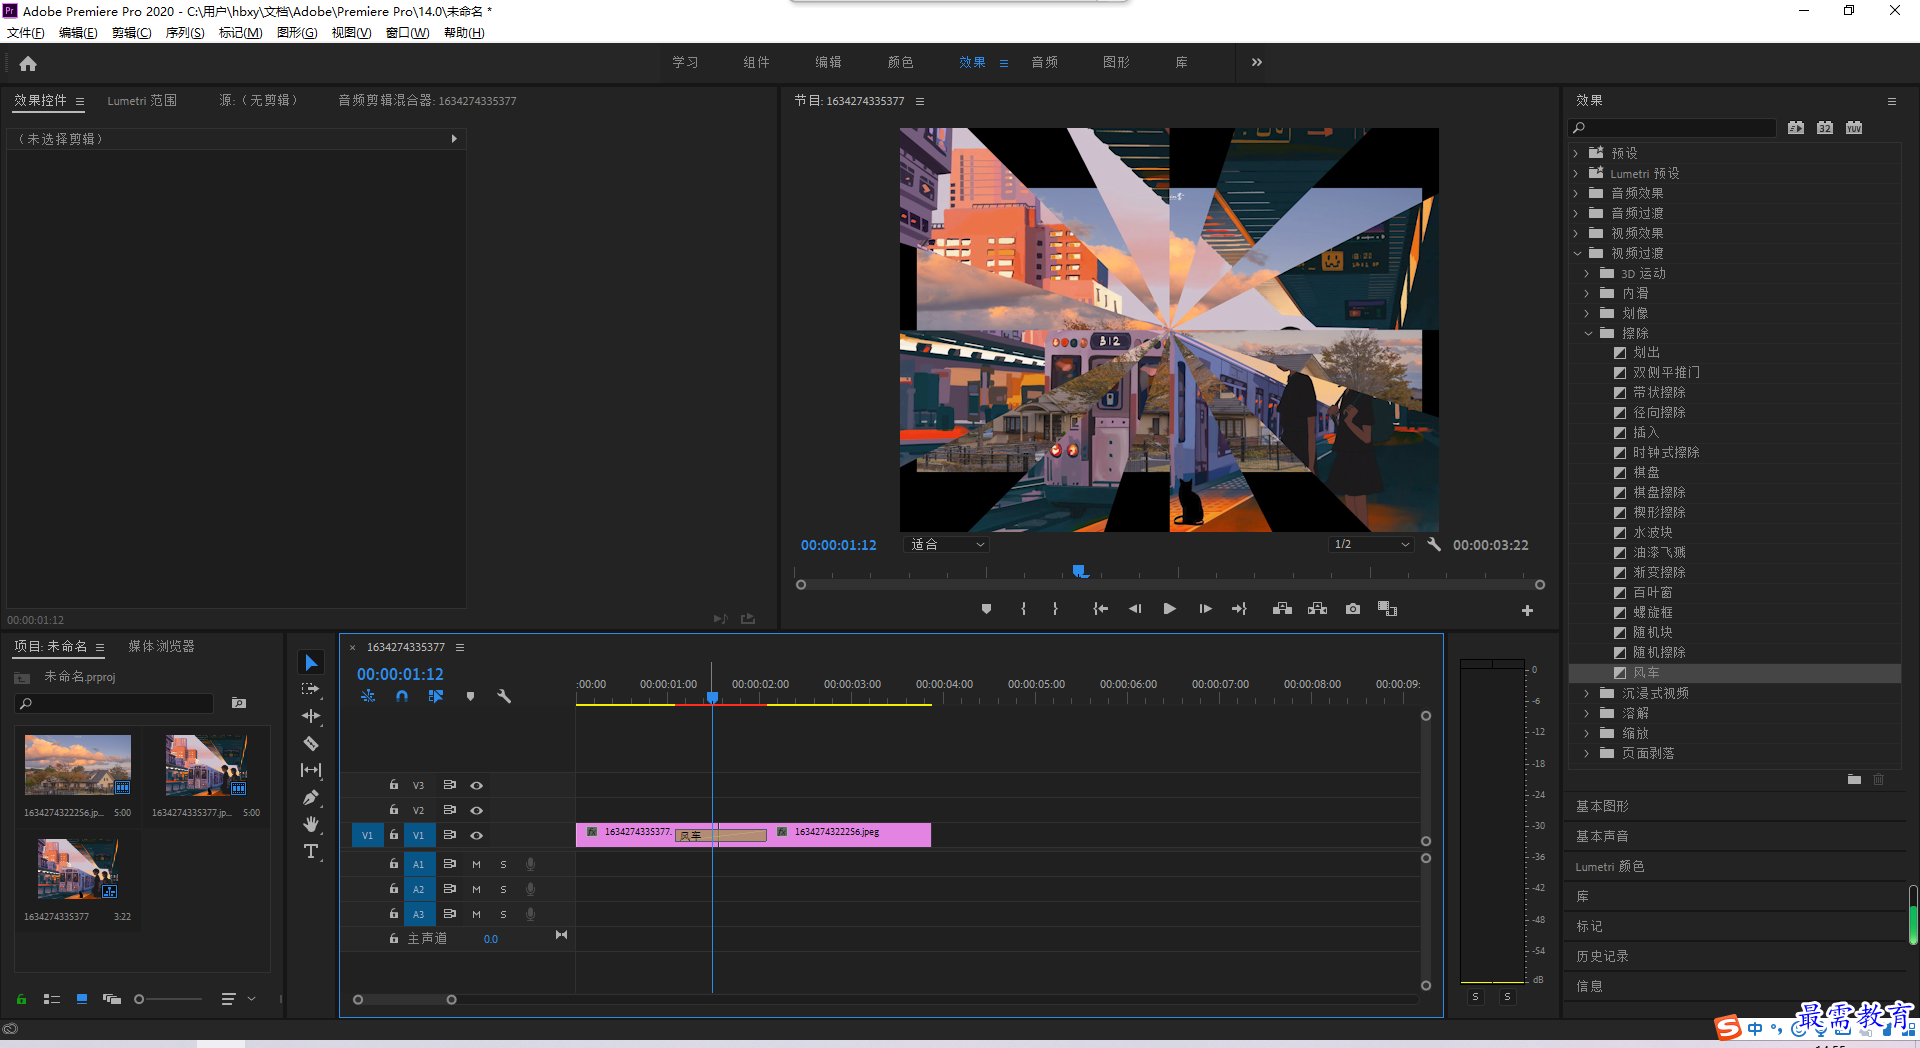Open the 序列(S) menu
The image size is (1920, 1048).
pyautogui.click(x=185, y=33)
